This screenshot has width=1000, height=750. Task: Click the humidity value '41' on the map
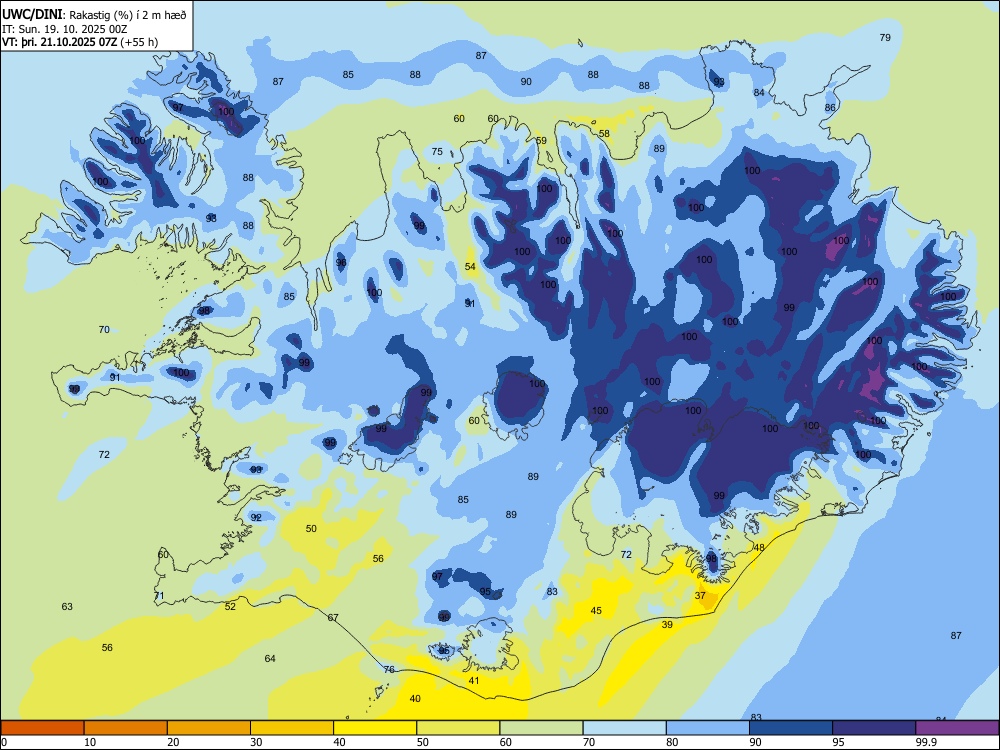[x=474, y=681]
